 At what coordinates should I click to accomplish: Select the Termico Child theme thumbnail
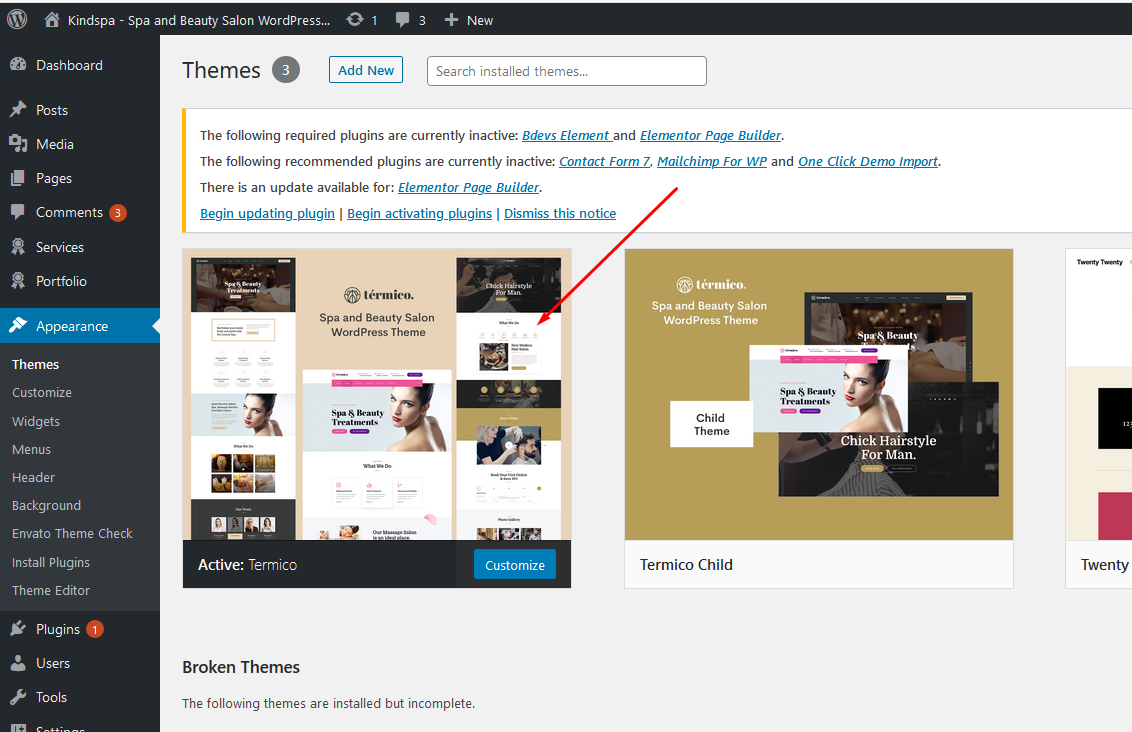[x=819, y=395]
